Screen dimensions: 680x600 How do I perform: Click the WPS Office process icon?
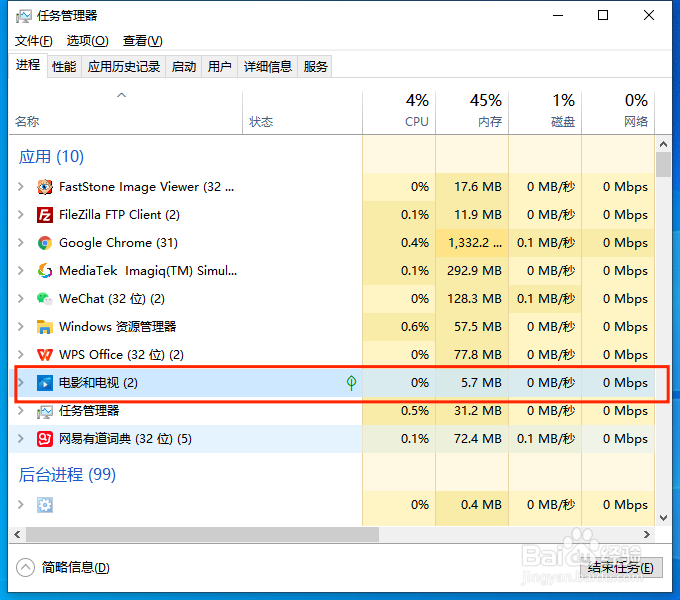[45, 355]
